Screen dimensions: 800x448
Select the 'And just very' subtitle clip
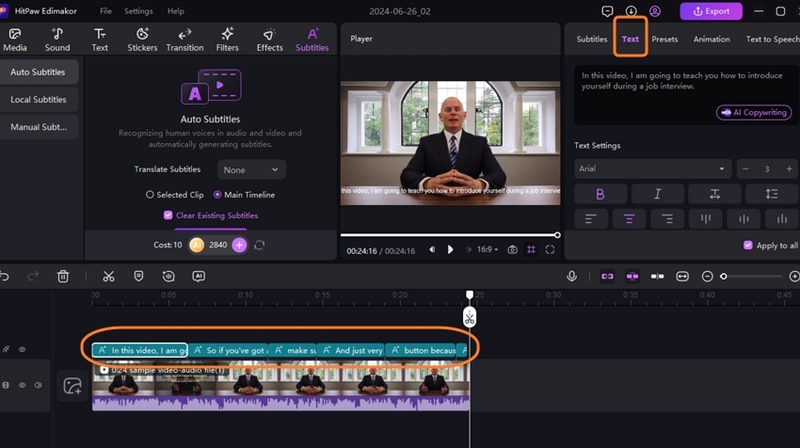(x=351, y=350)
